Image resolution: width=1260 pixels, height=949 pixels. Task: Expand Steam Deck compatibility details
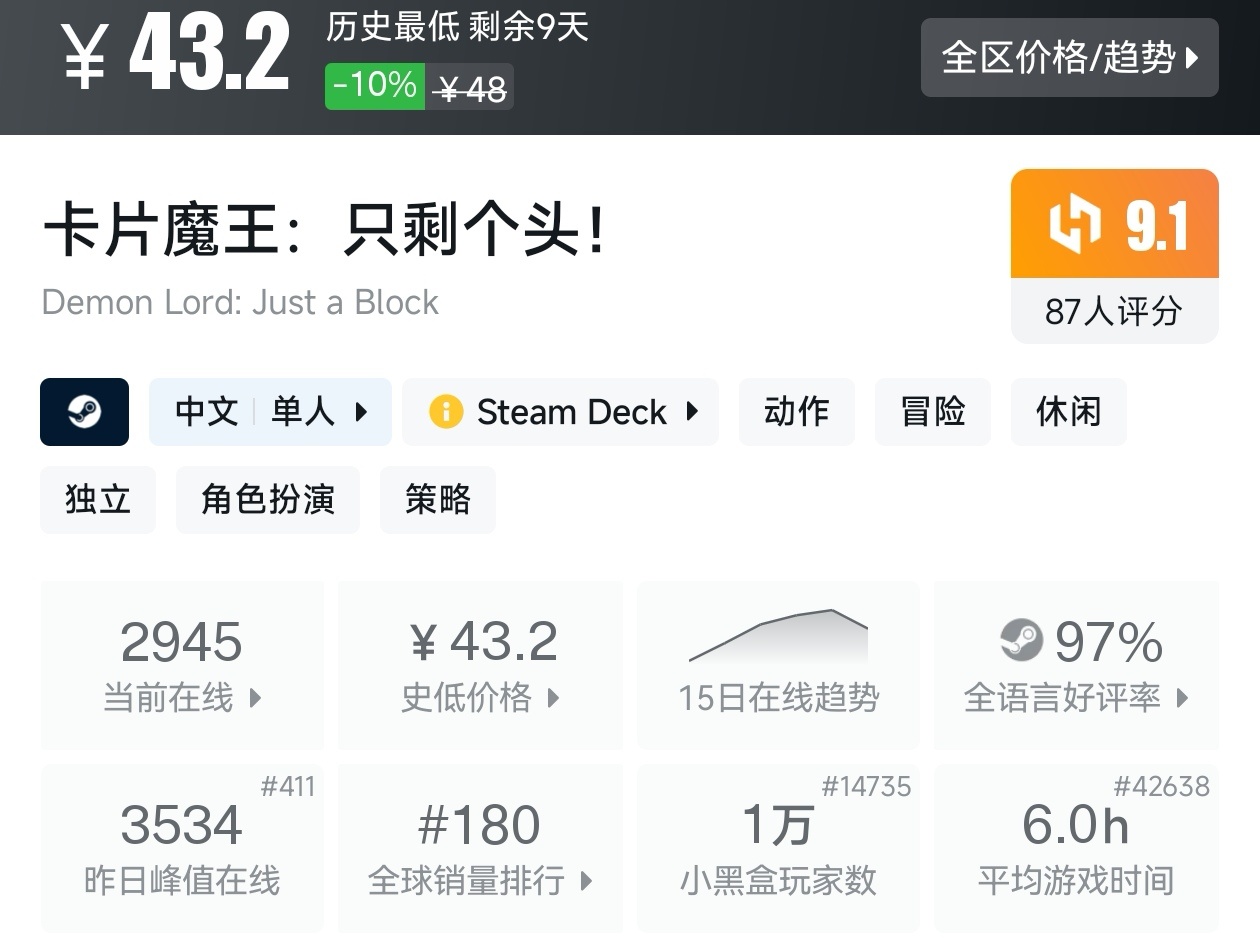(560, 412)
